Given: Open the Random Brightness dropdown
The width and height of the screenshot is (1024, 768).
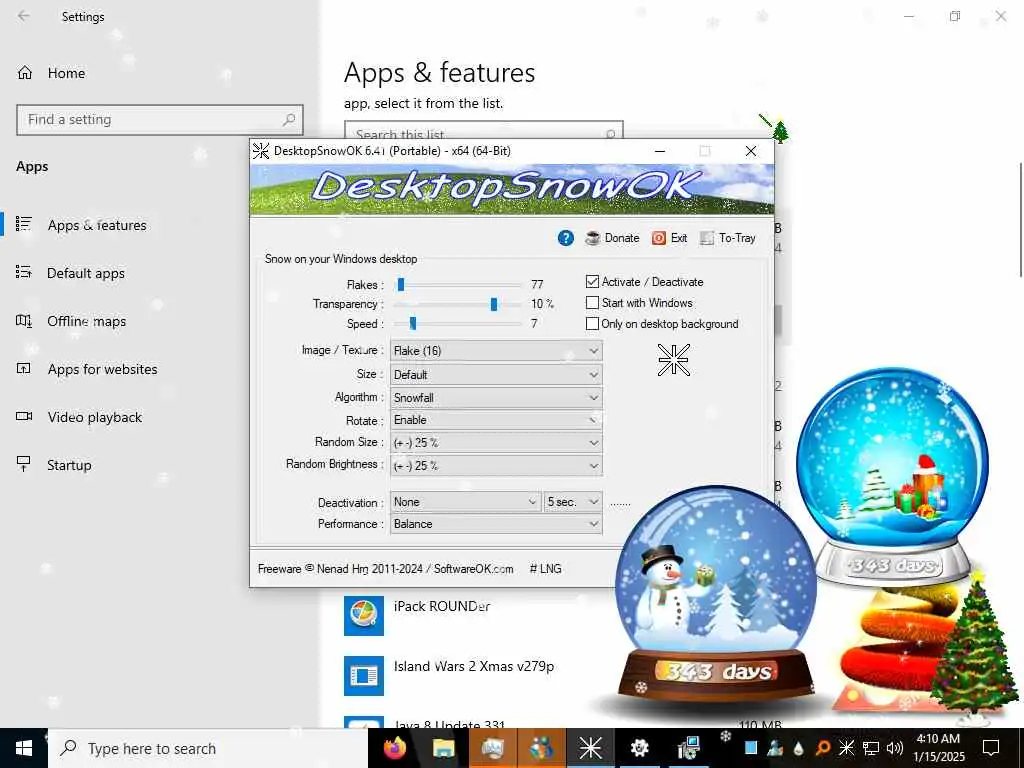Looking at the screenshot, I should tap(496, 466).
